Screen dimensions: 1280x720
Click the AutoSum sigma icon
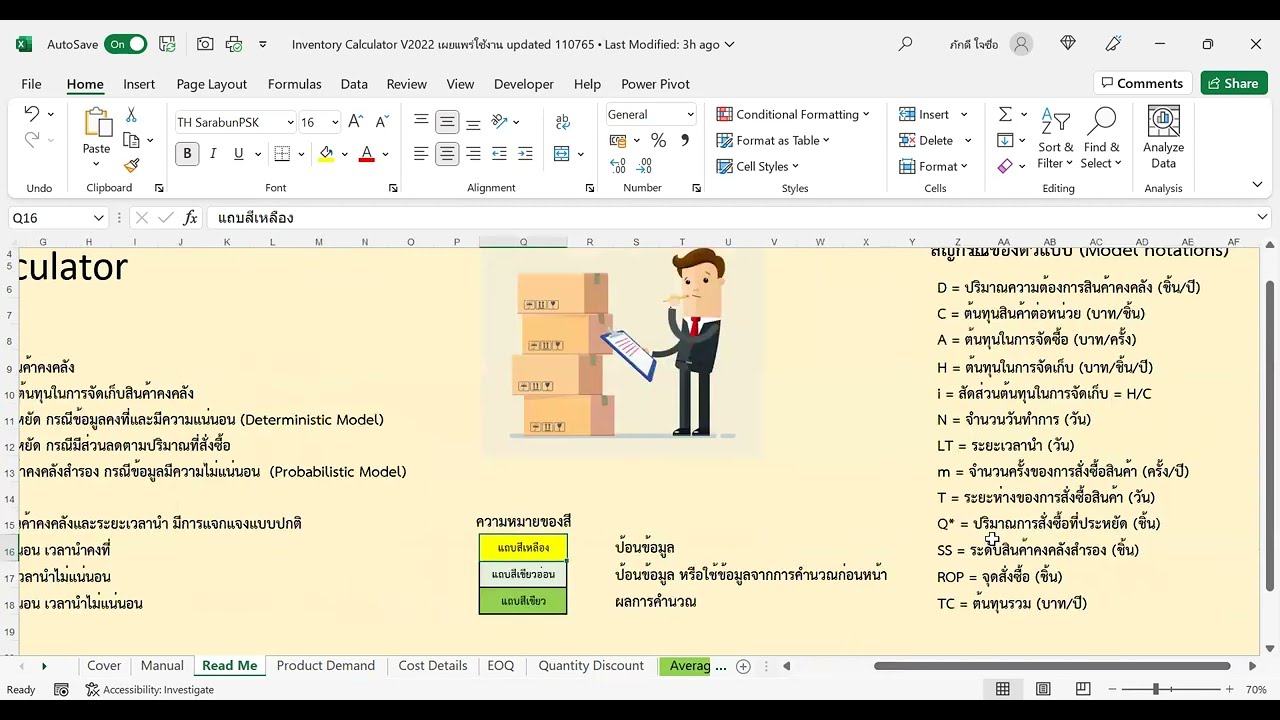(1005, 114)
